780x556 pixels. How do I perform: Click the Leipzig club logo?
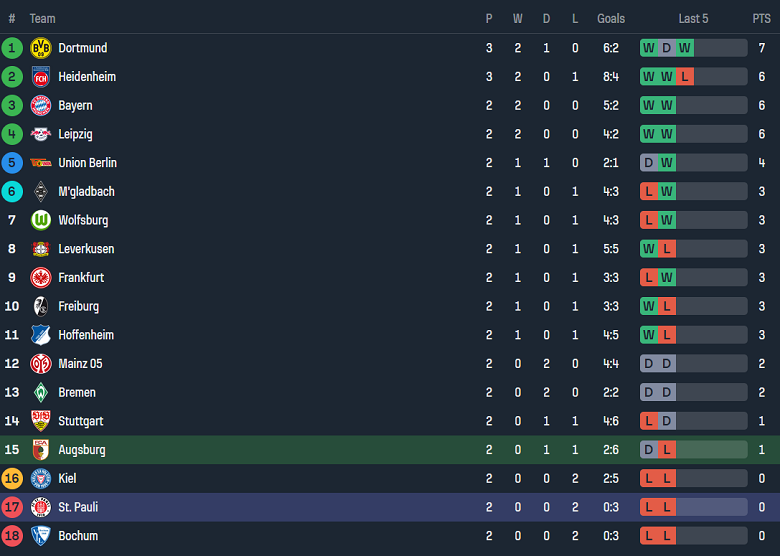(x=41, y=134)
